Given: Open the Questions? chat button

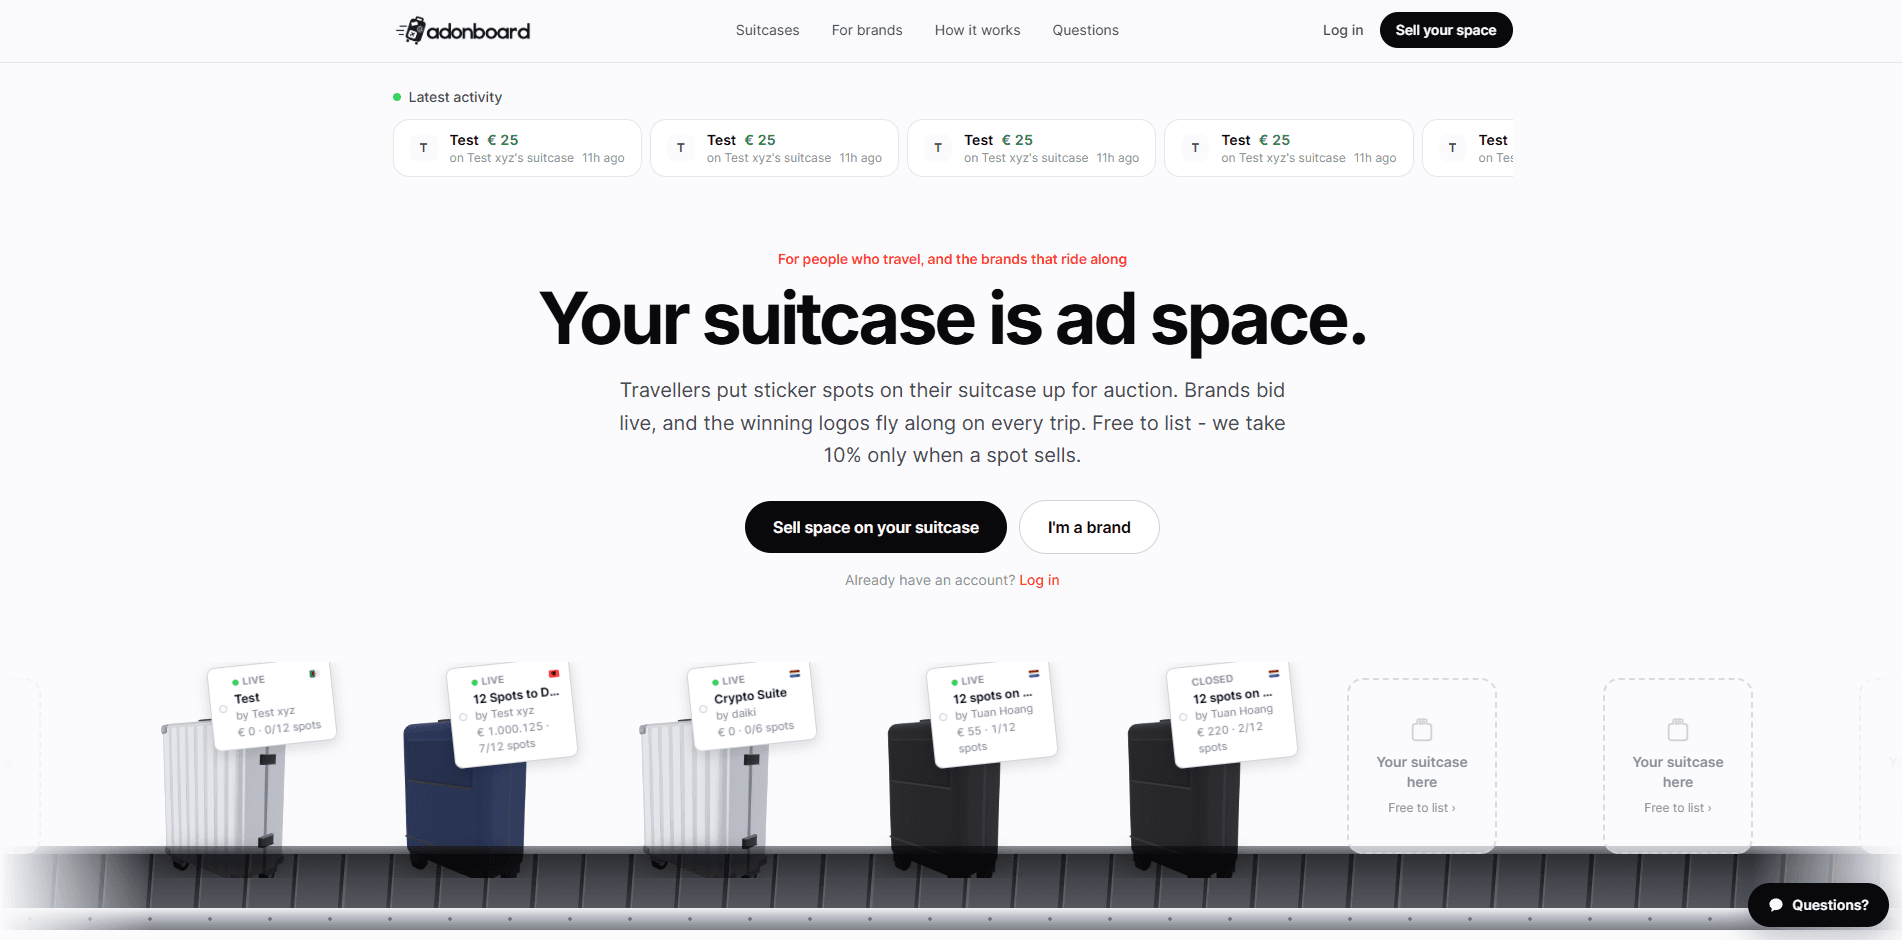Looking at the screenshot, I should pyautogui.click(x=1818, y=905).
